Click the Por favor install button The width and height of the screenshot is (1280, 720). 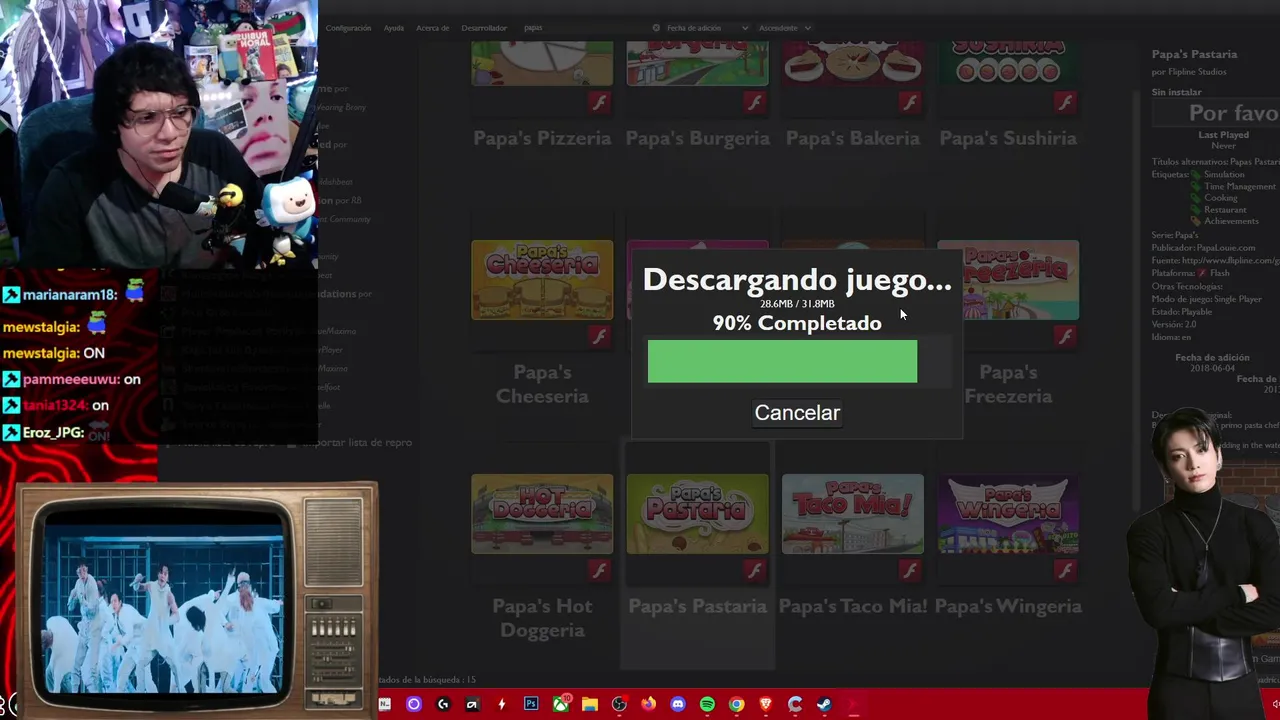[x=1216, y=113]
